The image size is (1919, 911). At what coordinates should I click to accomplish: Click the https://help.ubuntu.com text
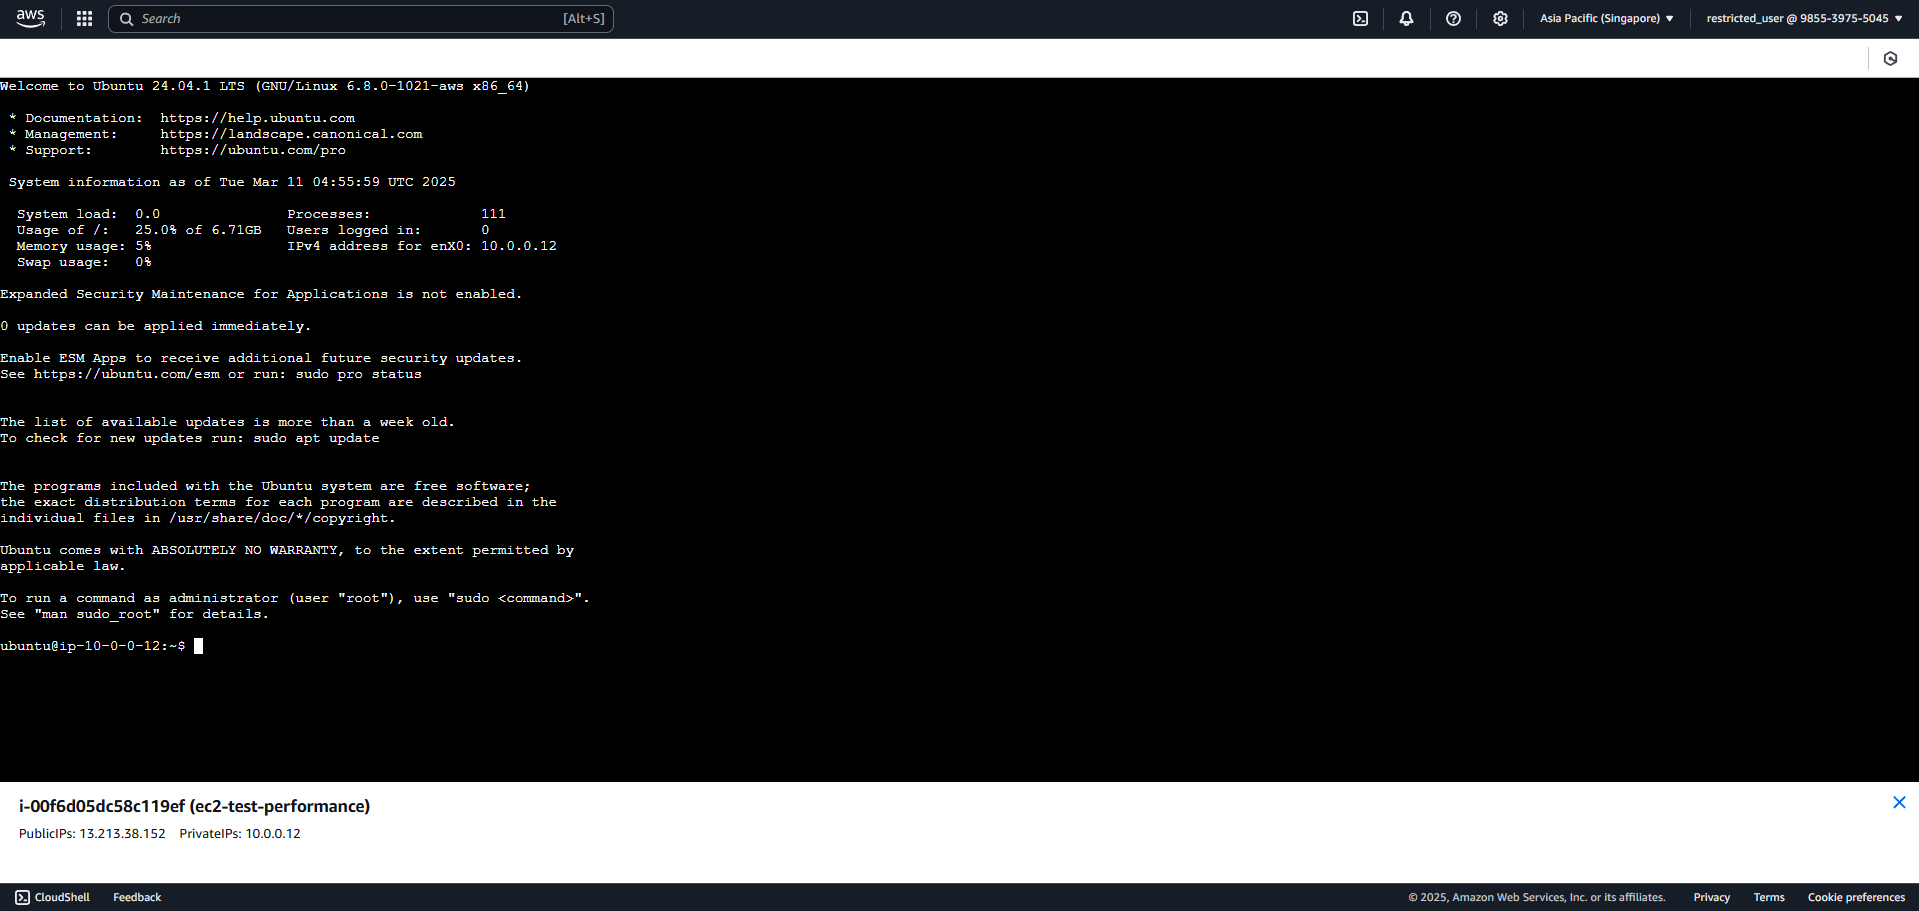pyautogui.click(x=257, y=118)
